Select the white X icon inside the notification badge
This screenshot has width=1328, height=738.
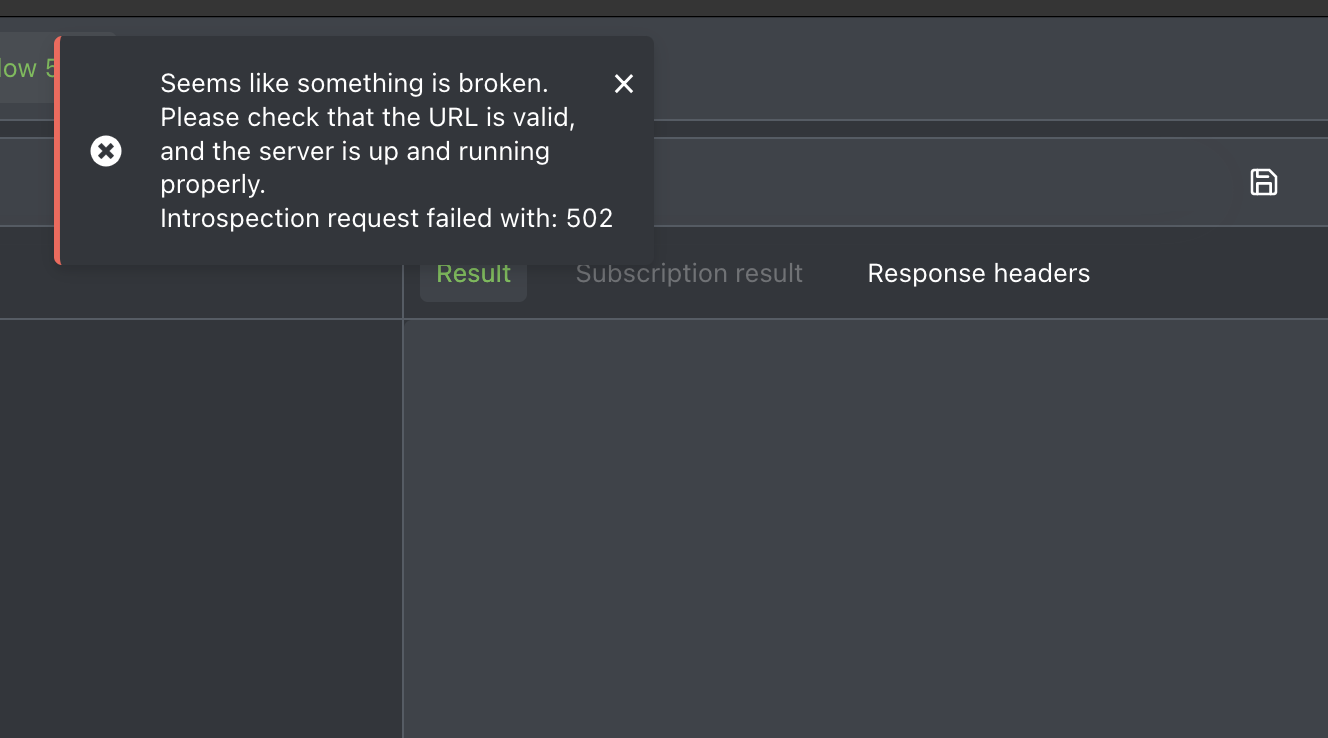pyautogui.click(x=106, y=151)
